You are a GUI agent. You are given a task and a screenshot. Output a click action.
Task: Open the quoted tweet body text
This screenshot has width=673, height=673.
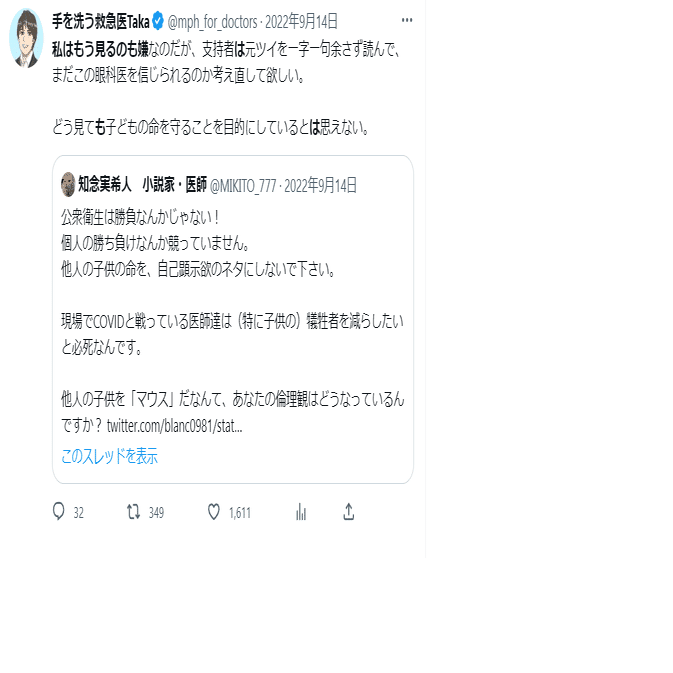[x=232, y=321]
